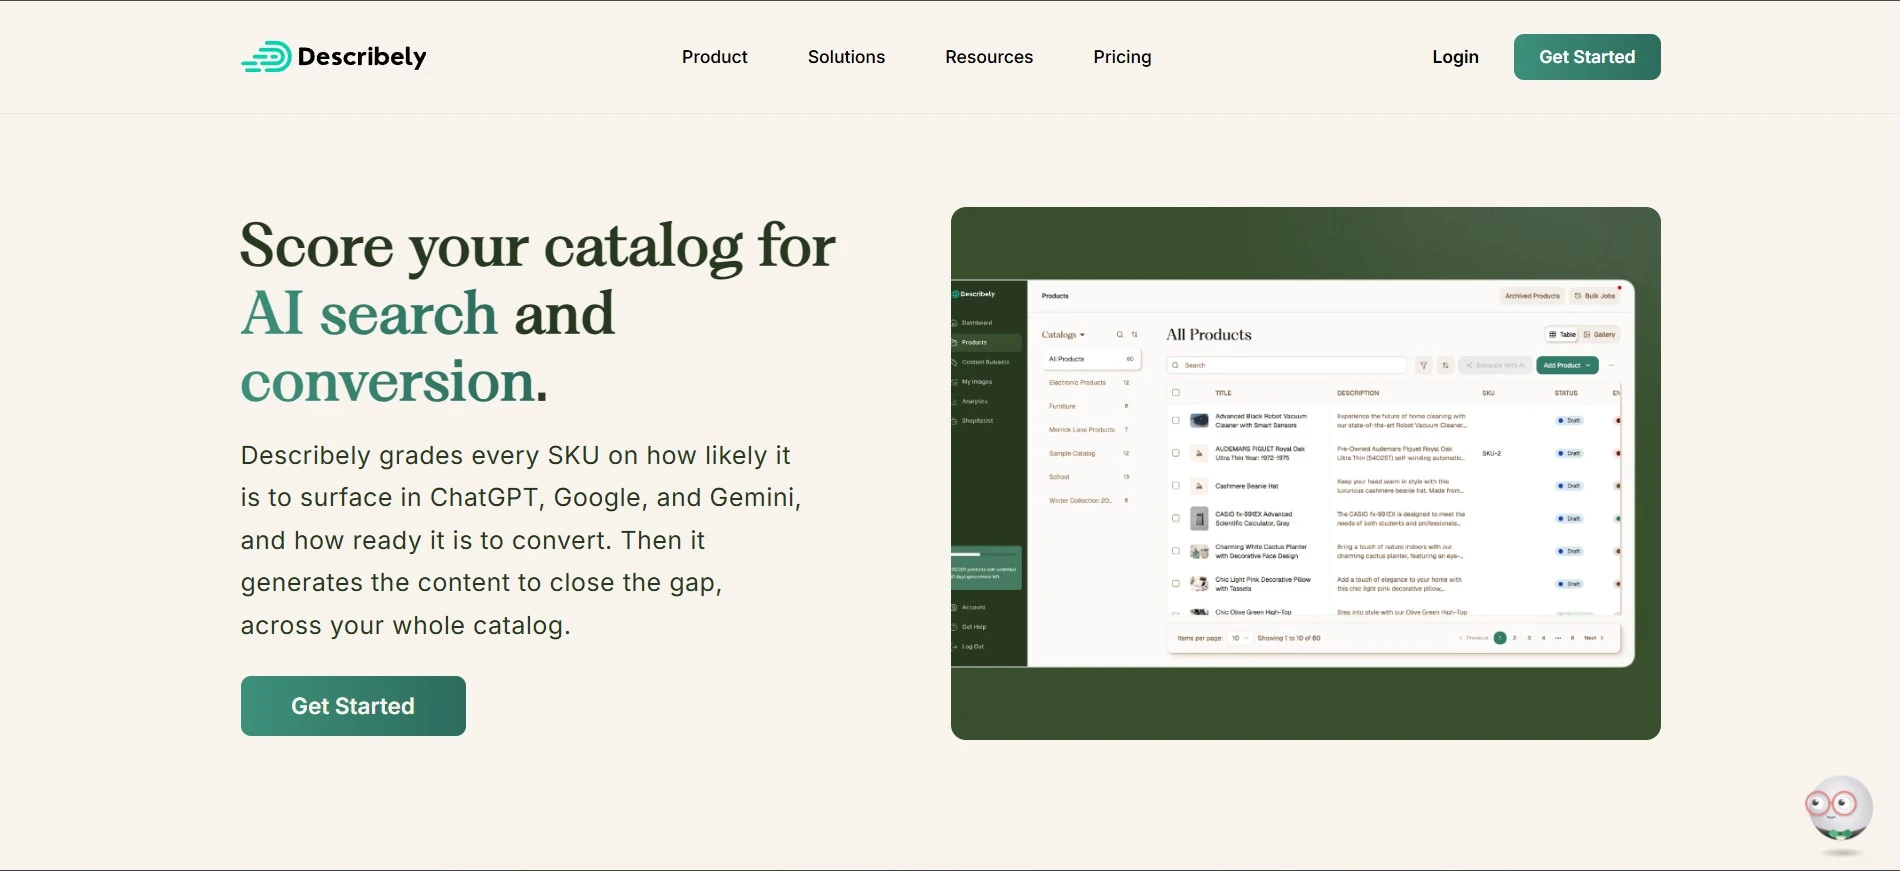Click the Describely logo icon in the header
Viewport: 1900px width, 871px height.
(266, 57)
